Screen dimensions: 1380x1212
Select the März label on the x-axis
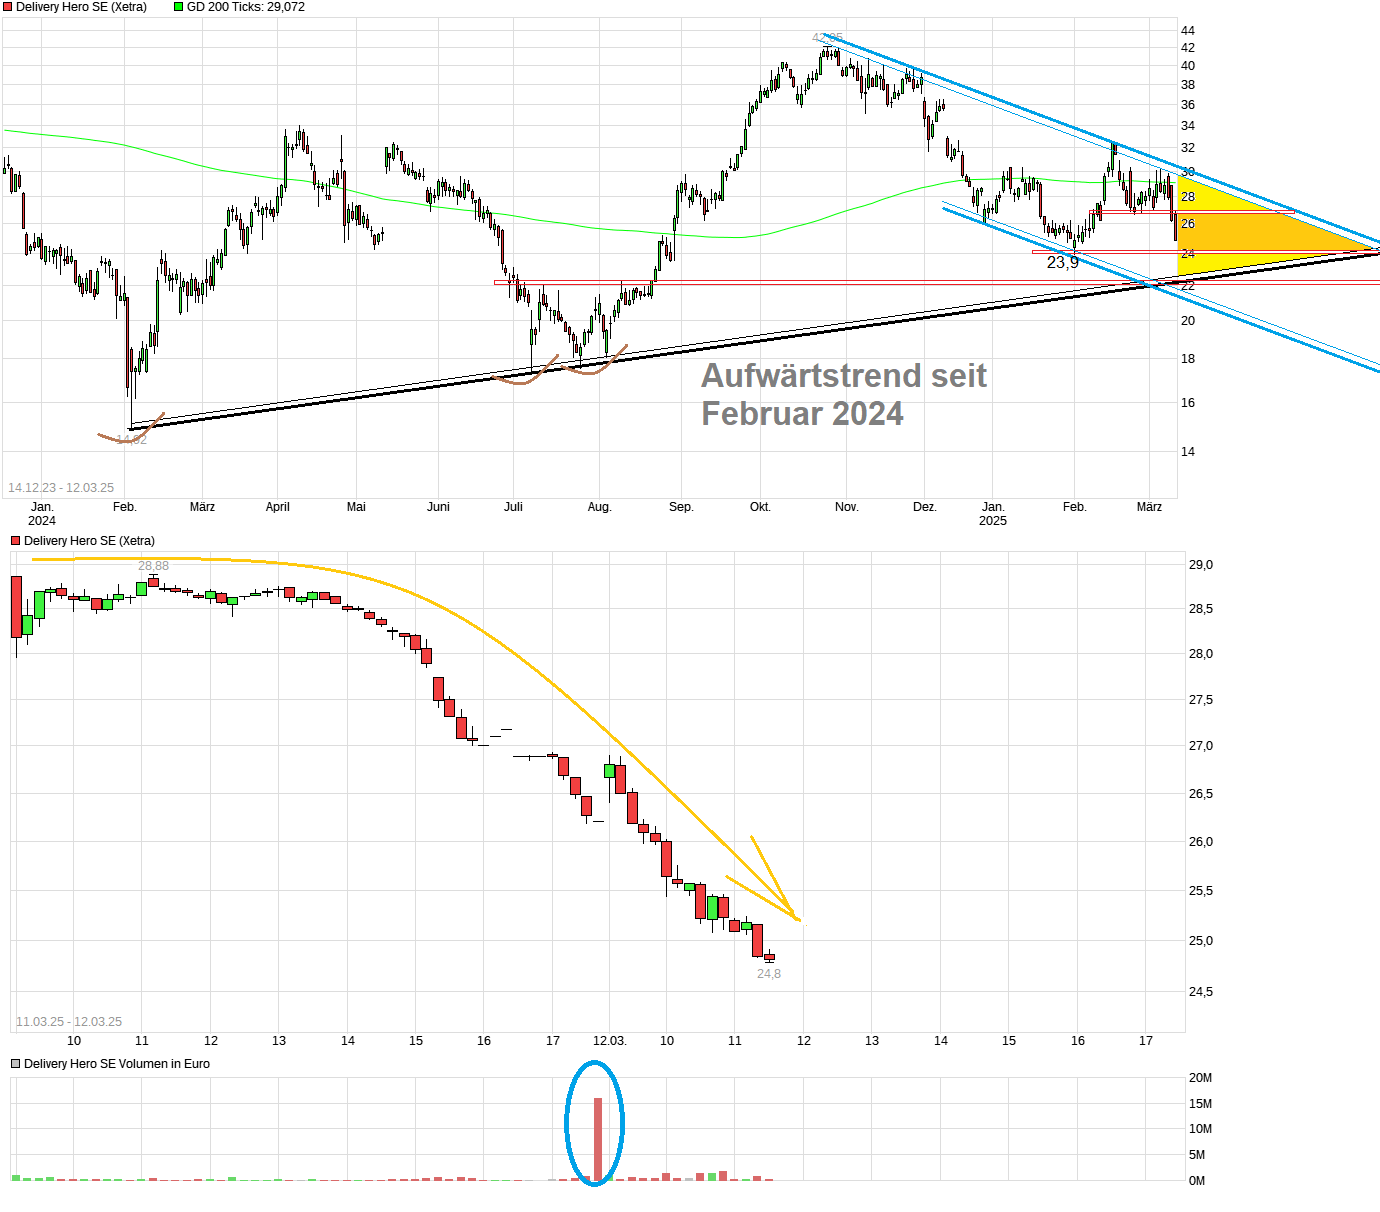(x=1149, y=507)
